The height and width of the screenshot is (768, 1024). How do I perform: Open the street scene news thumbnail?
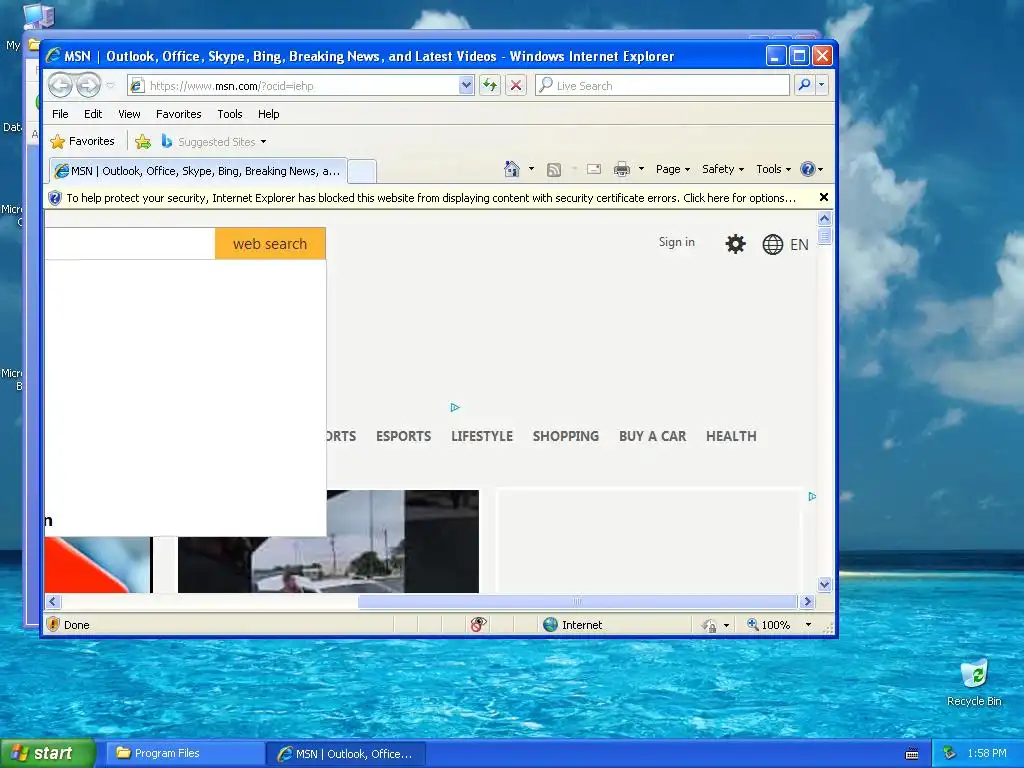click(x=328, y=541)
